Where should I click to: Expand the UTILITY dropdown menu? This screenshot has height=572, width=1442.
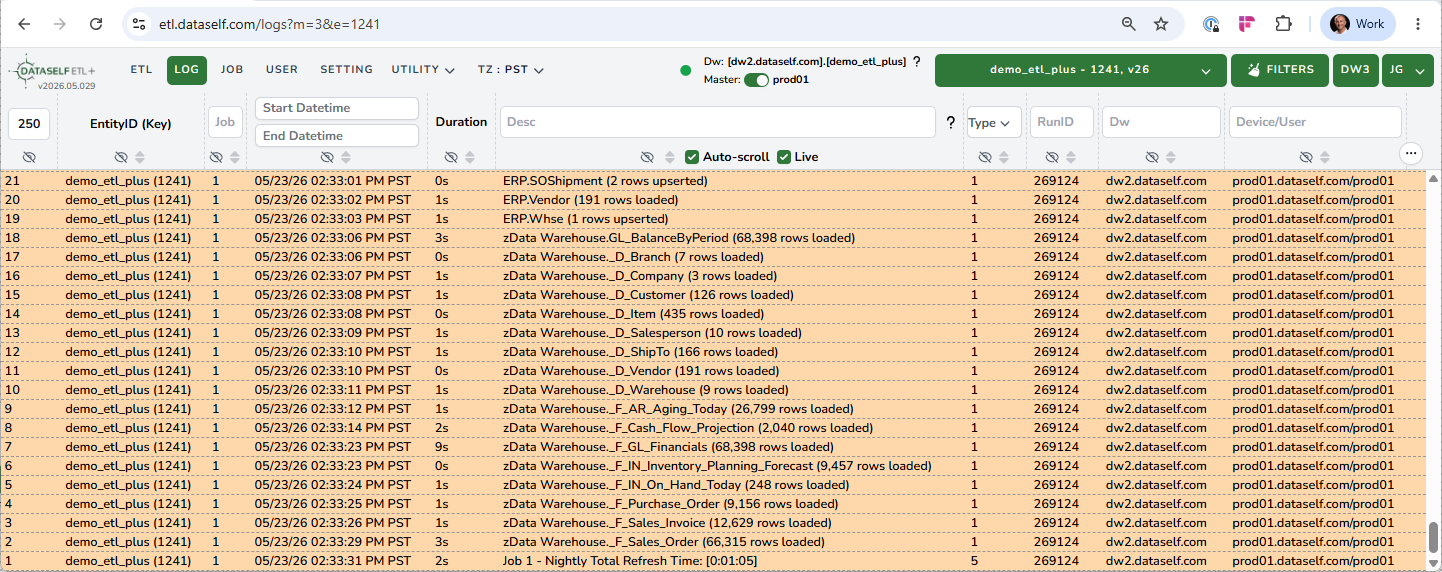[x=423, y=70]
